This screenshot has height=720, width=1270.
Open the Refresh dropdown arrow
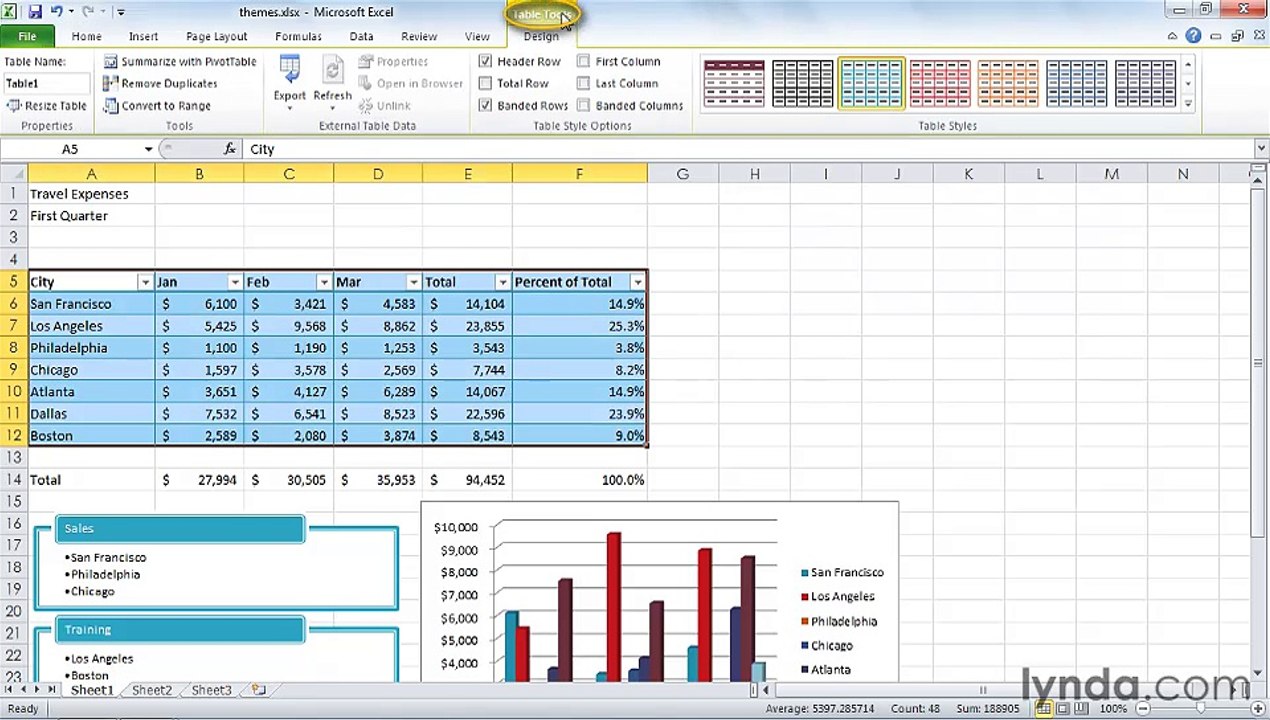coord(332,108)
